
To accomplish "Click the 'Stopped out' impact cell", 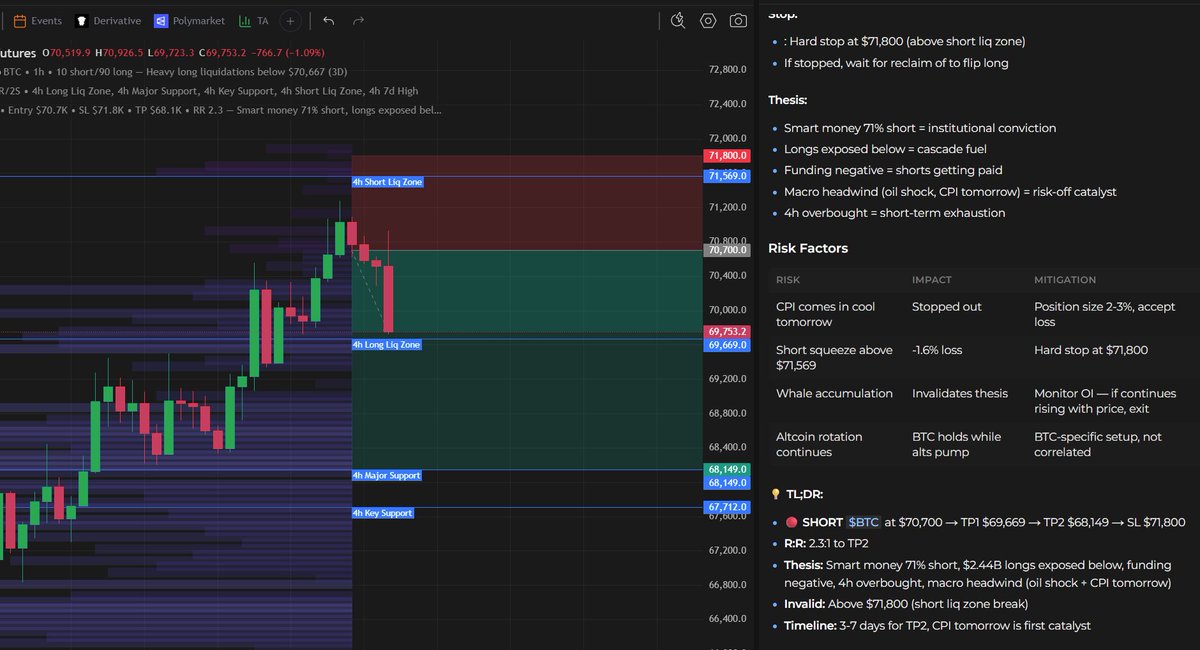I will click(x=947, y=307).
